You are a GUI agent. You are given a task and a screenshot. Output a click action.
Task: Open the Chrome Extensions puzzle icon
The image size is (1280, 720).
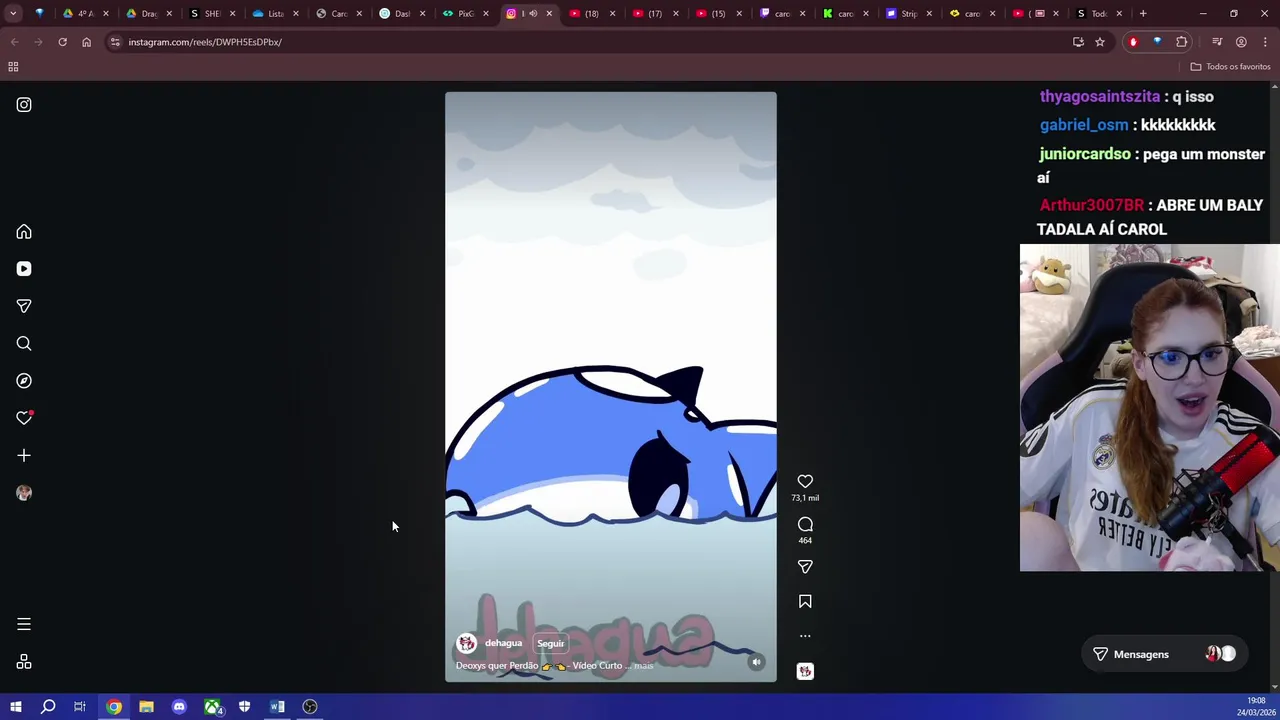click(x=1181, y=42)
